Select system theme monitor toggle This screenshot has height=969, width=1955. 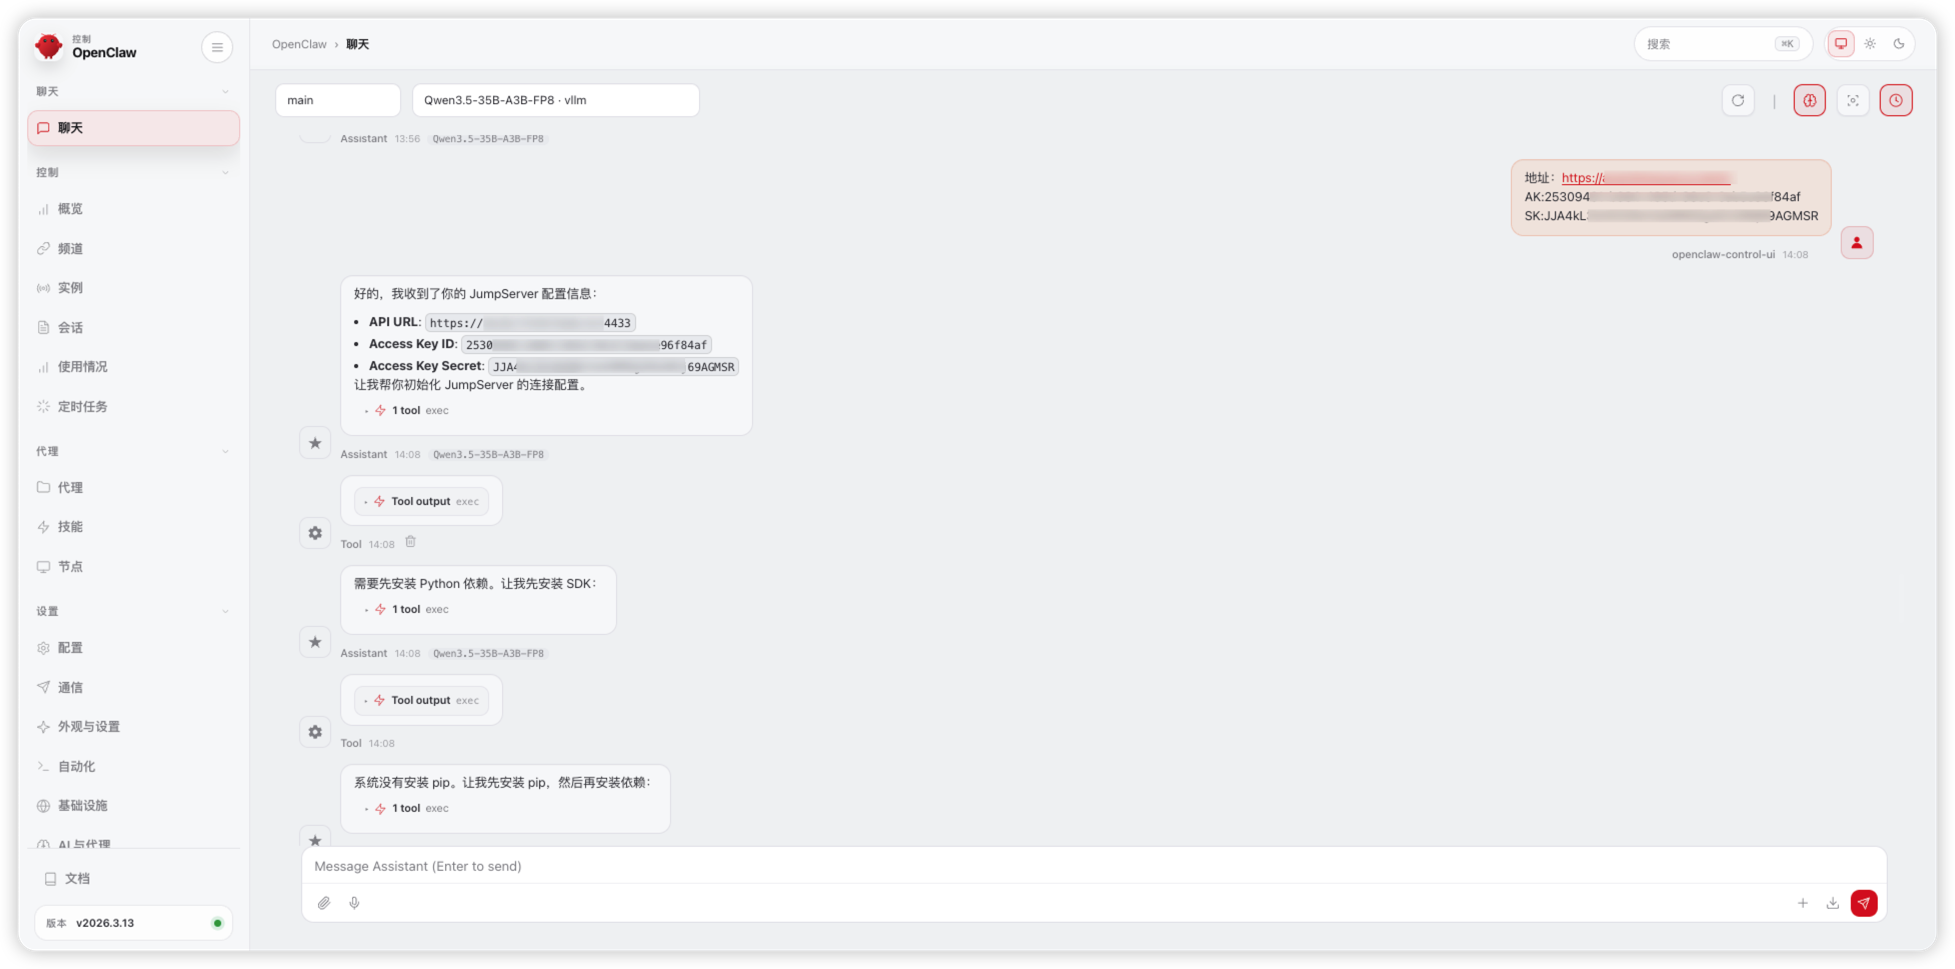[1840, 44]
